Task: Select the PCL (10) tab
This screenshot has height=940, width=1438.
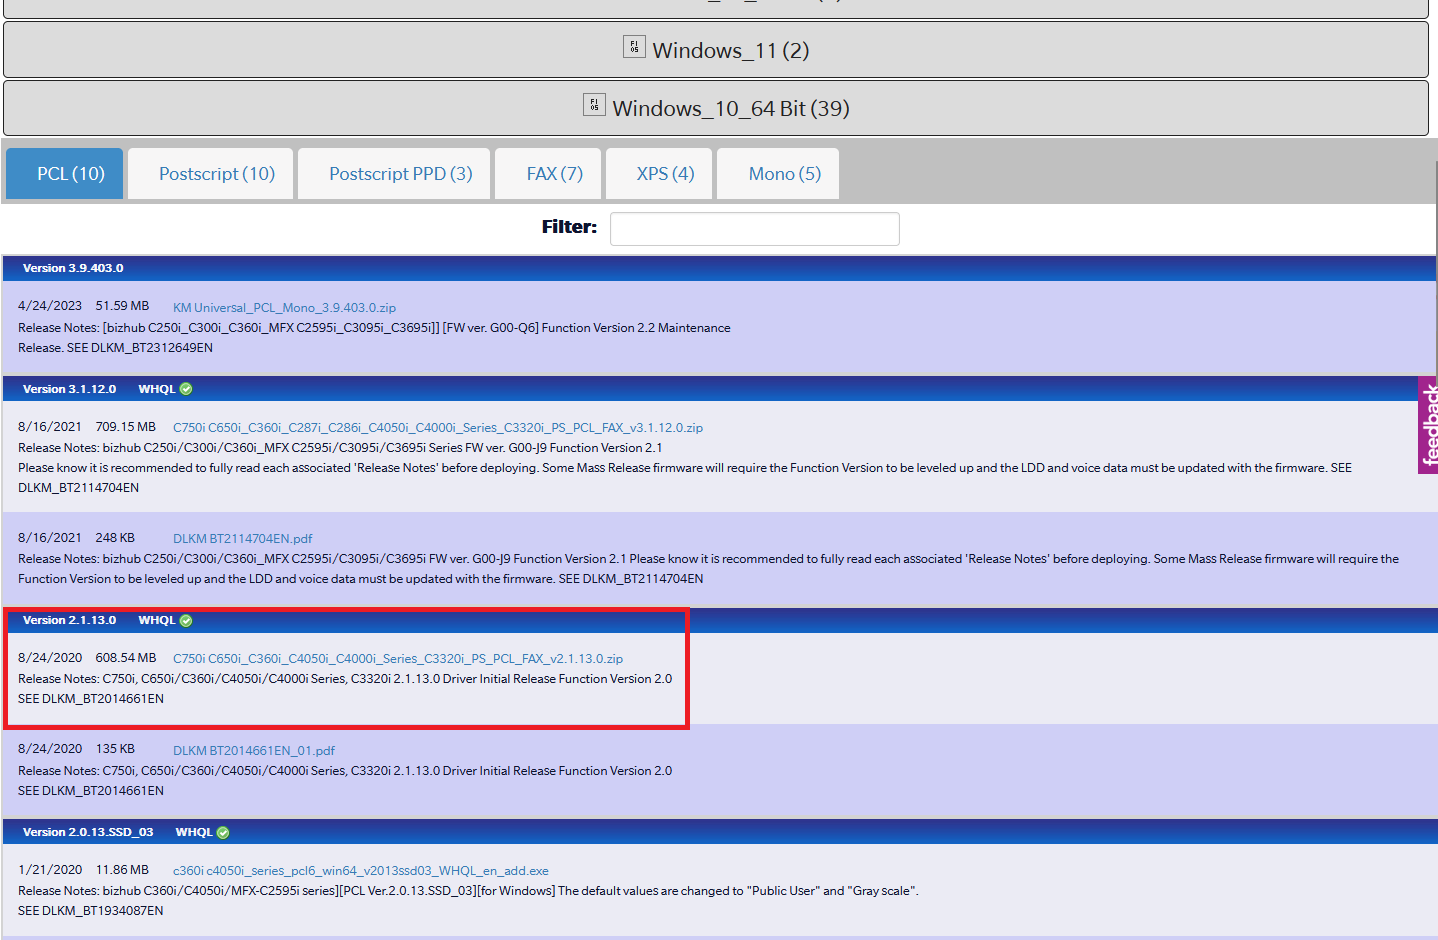Action: pos(65,174)
